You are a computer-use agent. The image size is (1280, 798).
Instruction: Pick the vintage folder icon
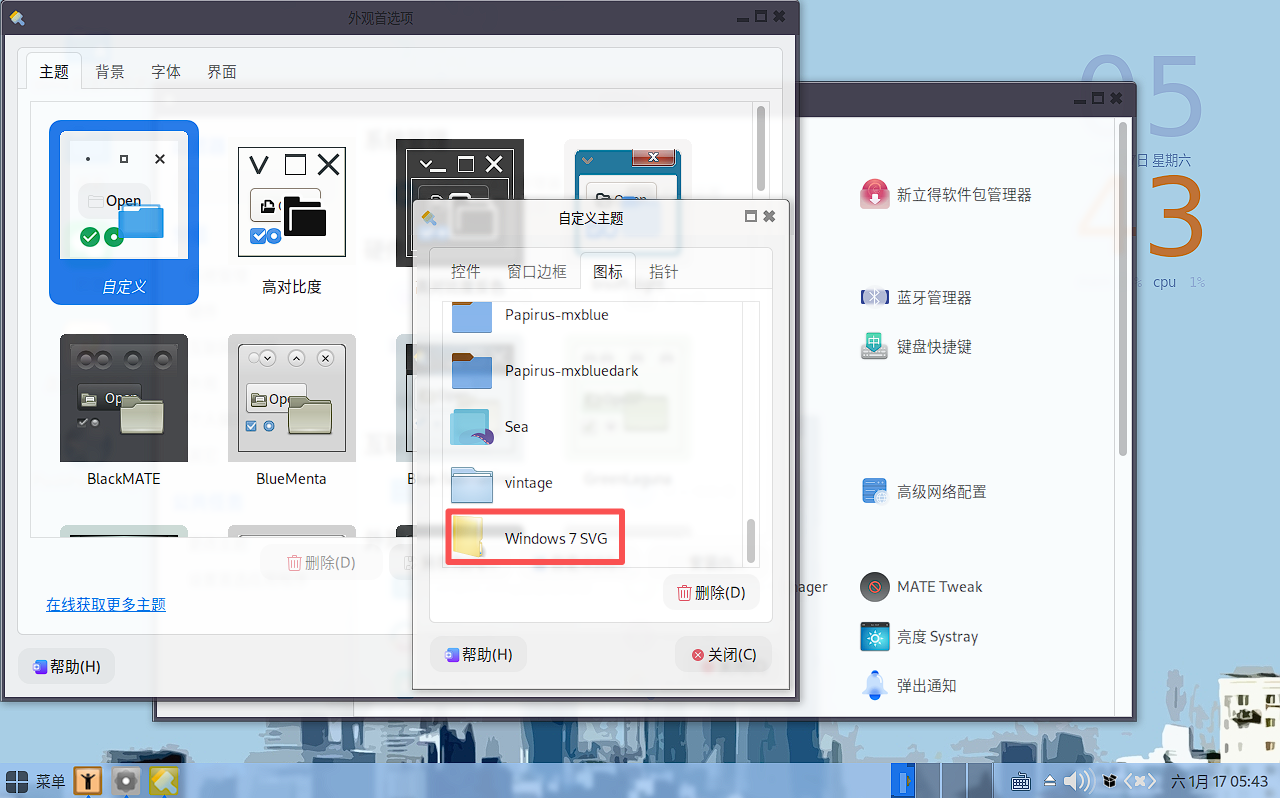point(472,483)
